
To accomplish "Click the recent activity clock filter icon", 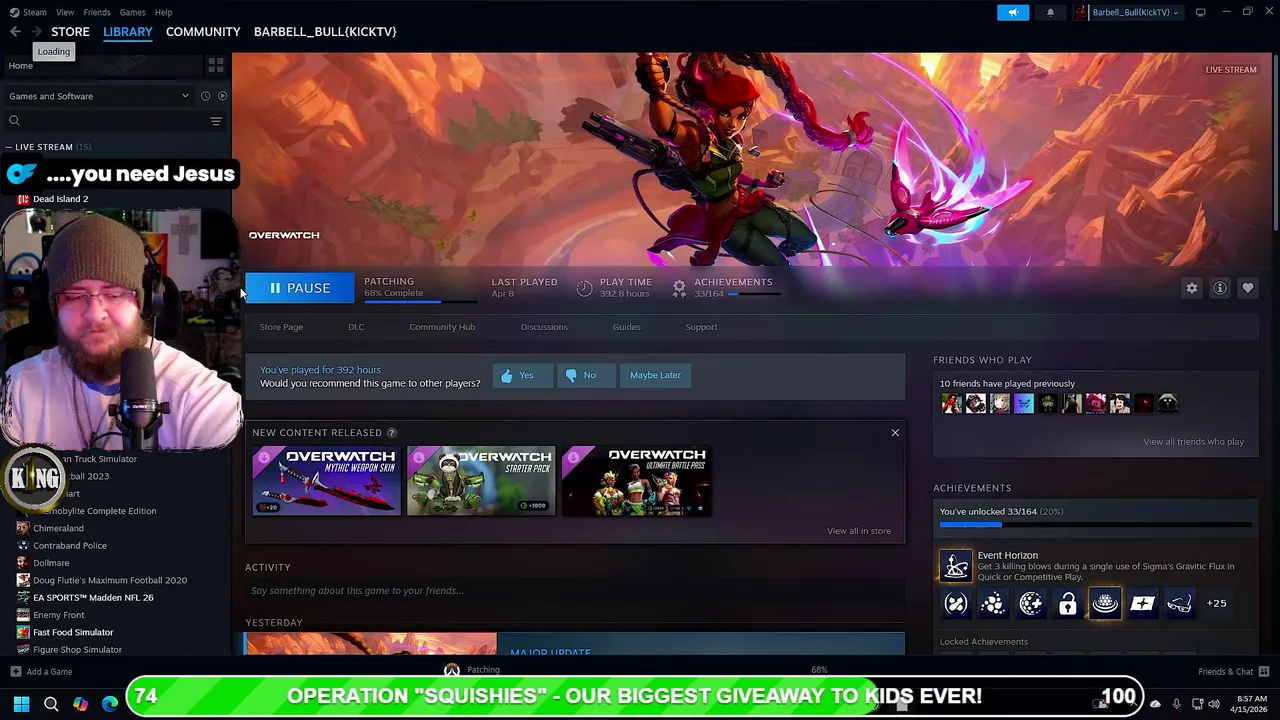I will click(205, 96).
